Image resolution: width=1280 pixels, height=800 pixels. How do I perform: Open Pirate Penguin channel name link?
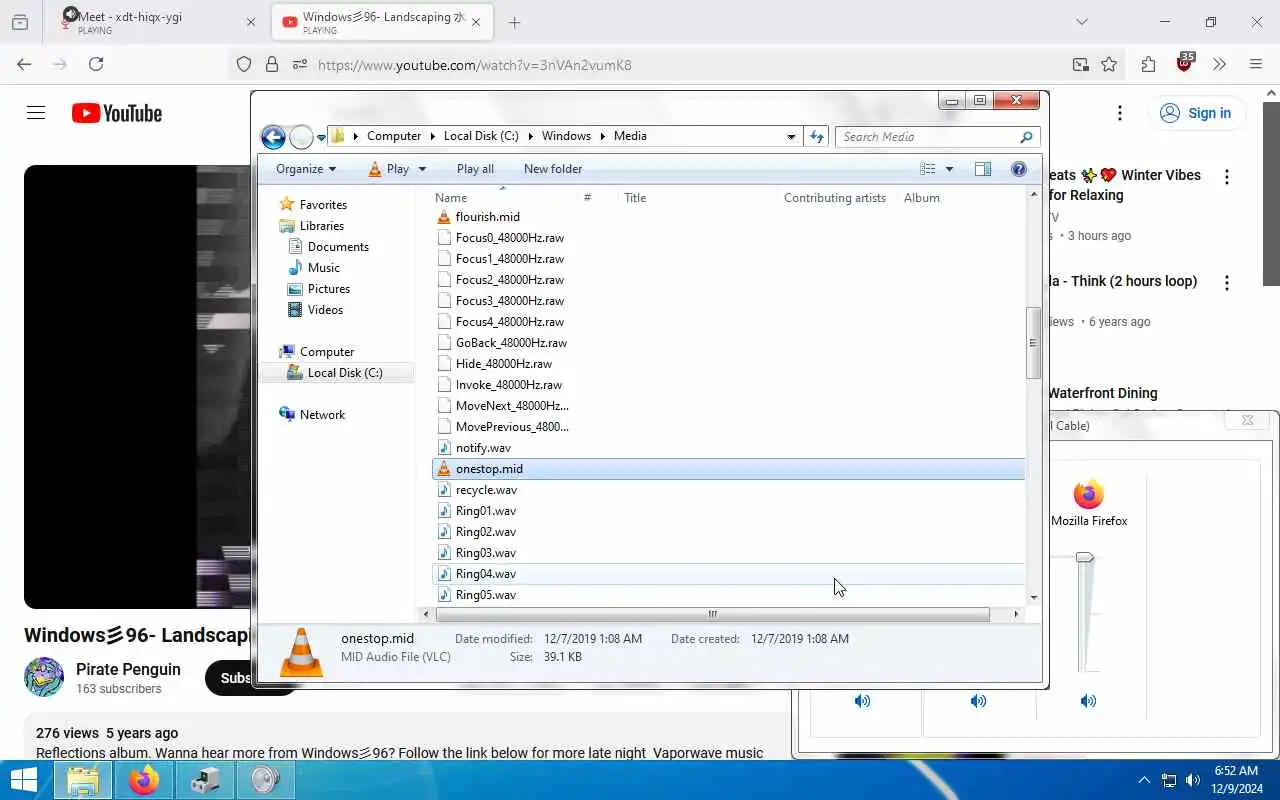click(128, 669)
